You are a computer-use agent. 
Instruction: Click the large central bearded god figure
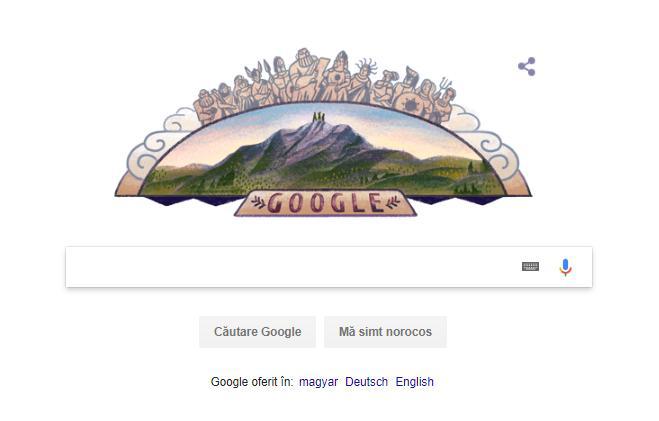[305, 75]
